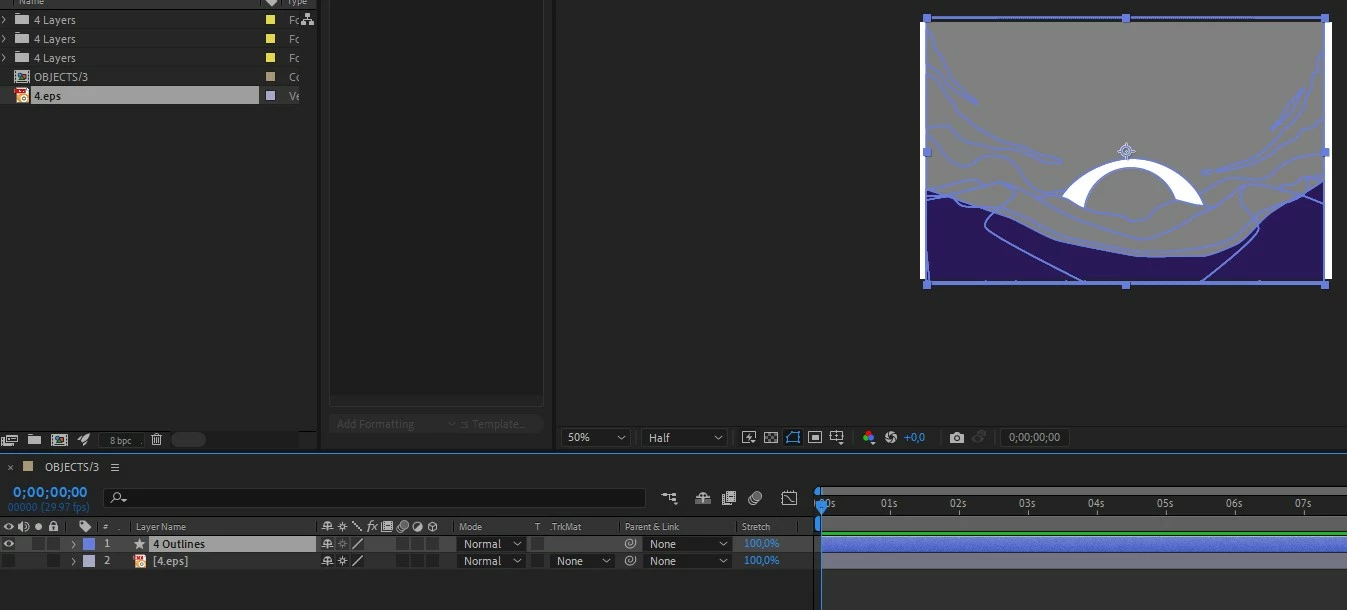Select the OBJECTS/3 timeline tab
This screenshot has width=1347, height=610.
click(x=72, y=467)
